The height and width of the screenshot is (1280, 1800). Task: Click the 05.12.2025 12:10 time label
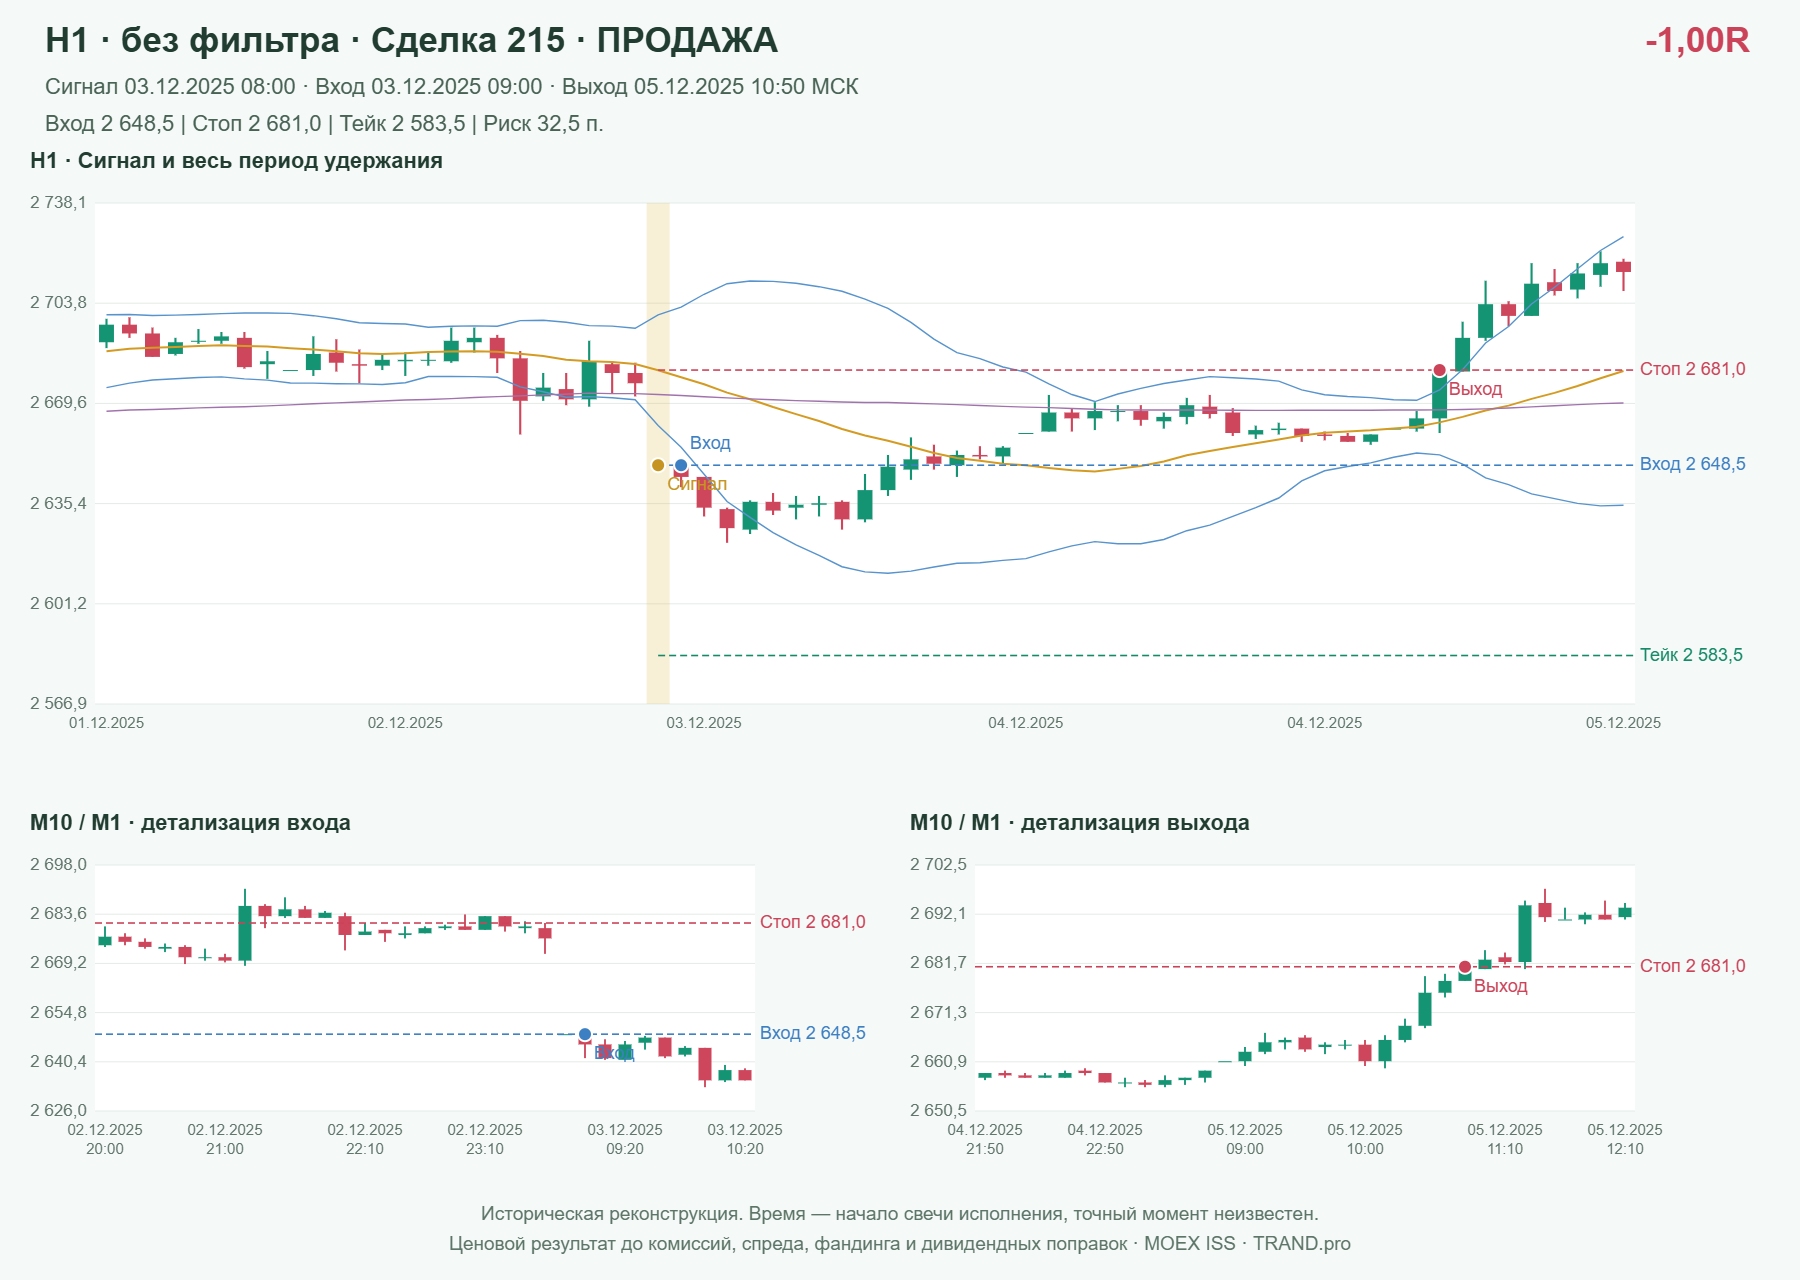pos(1625,1139)
